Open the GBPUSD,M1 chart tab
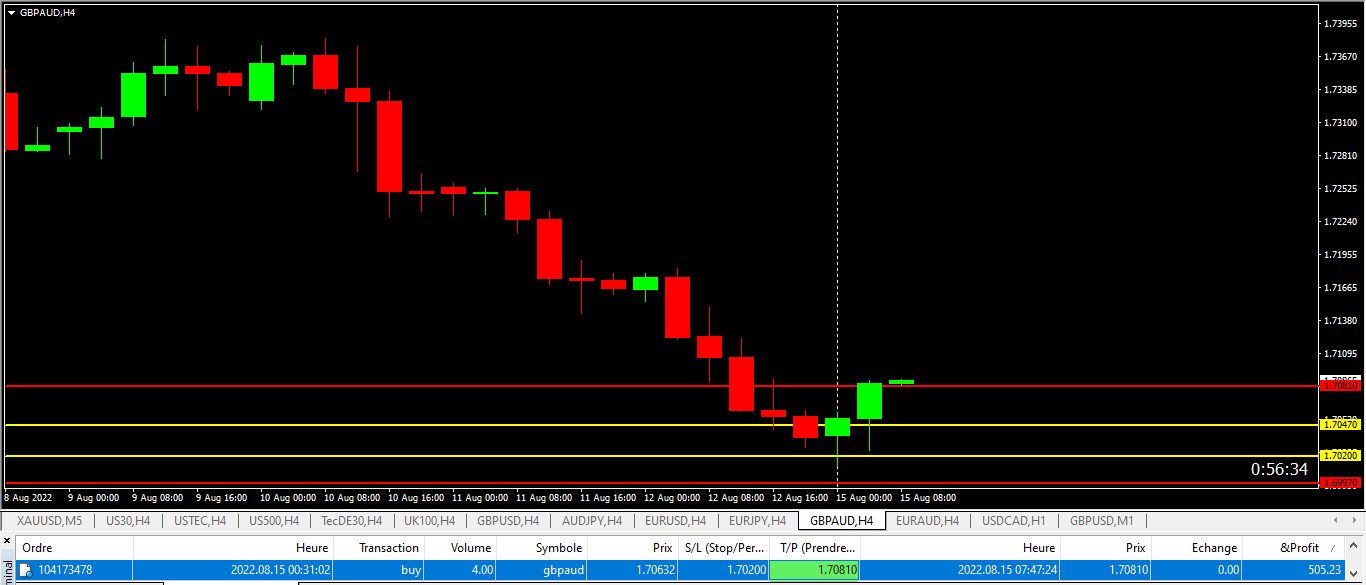The image size is (1366, 585). [1101, 521]
